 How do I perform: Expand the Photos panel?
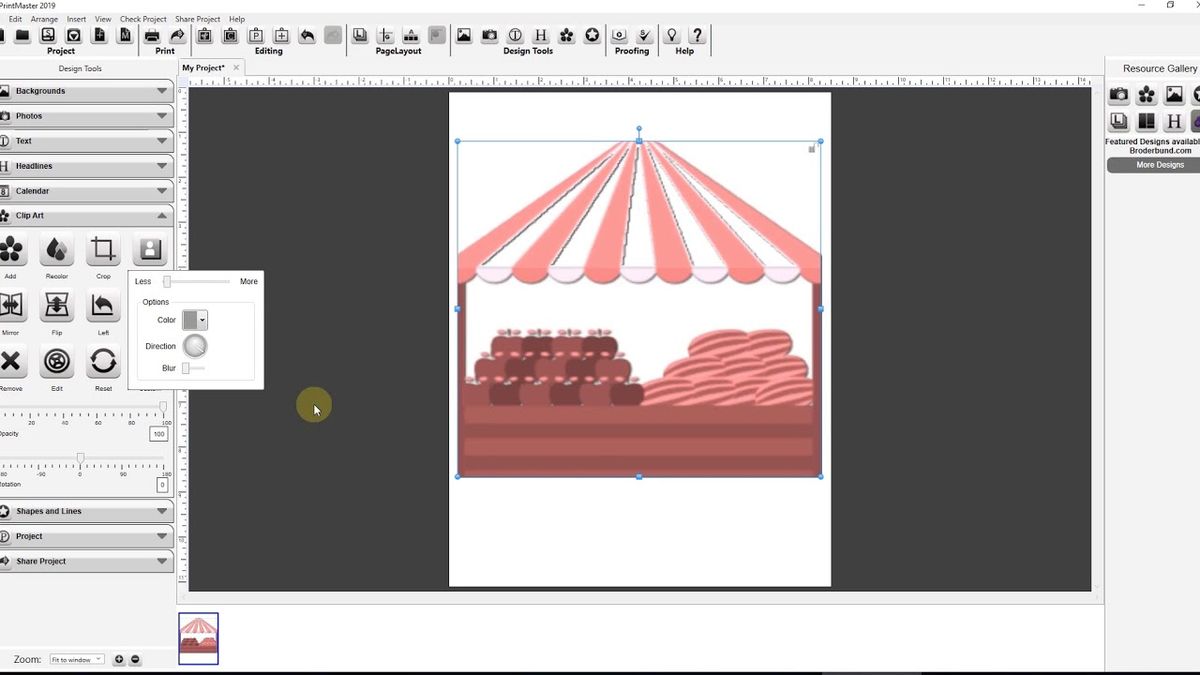[x=86, y=116]
